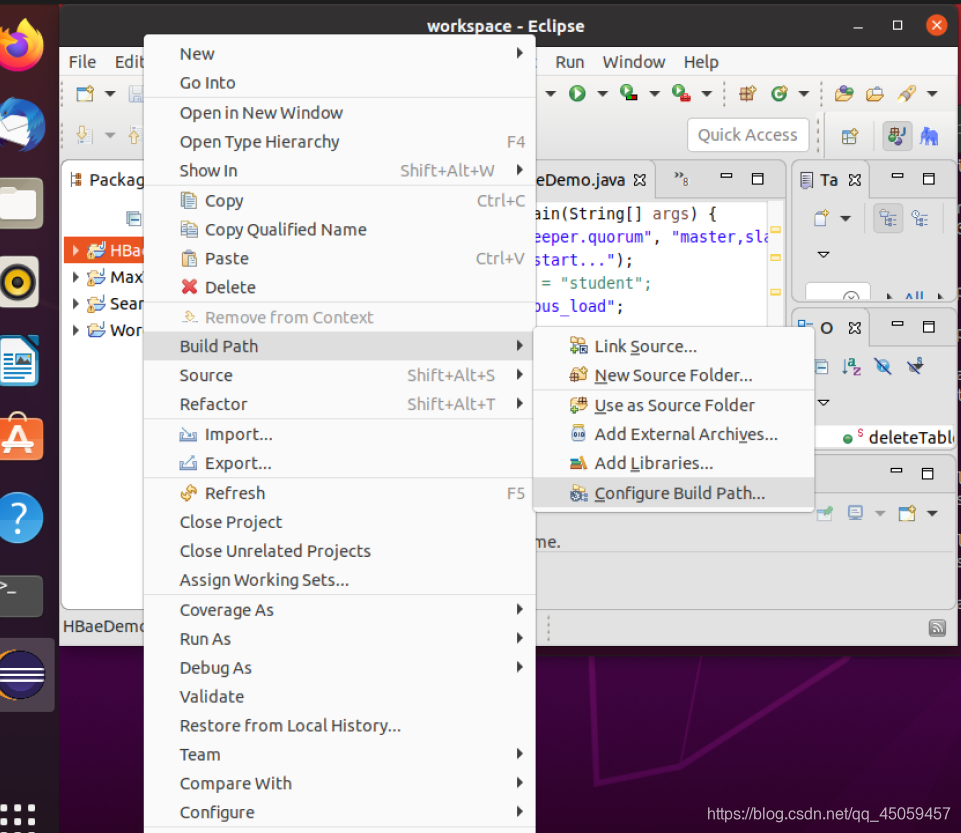
Task: Open the File menu in menu bar
Action: click(x=82, y=62)
